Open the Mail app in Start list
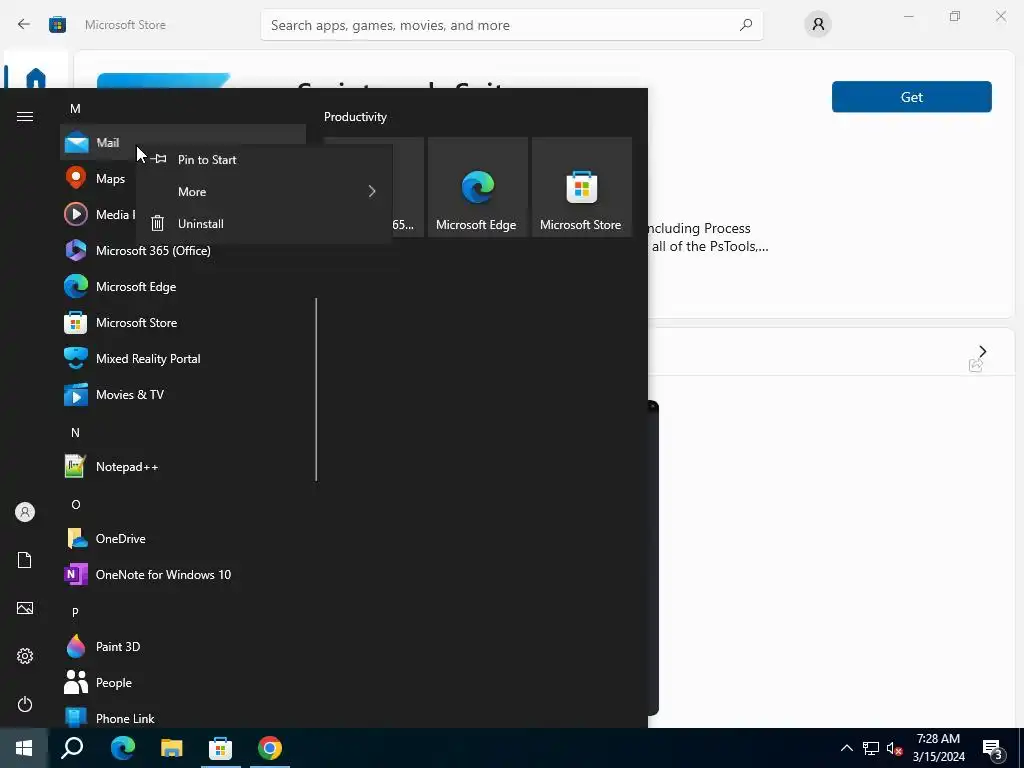Image resolution: width=1024 pixels, height=768 pixels. click(x=183, y=142)
